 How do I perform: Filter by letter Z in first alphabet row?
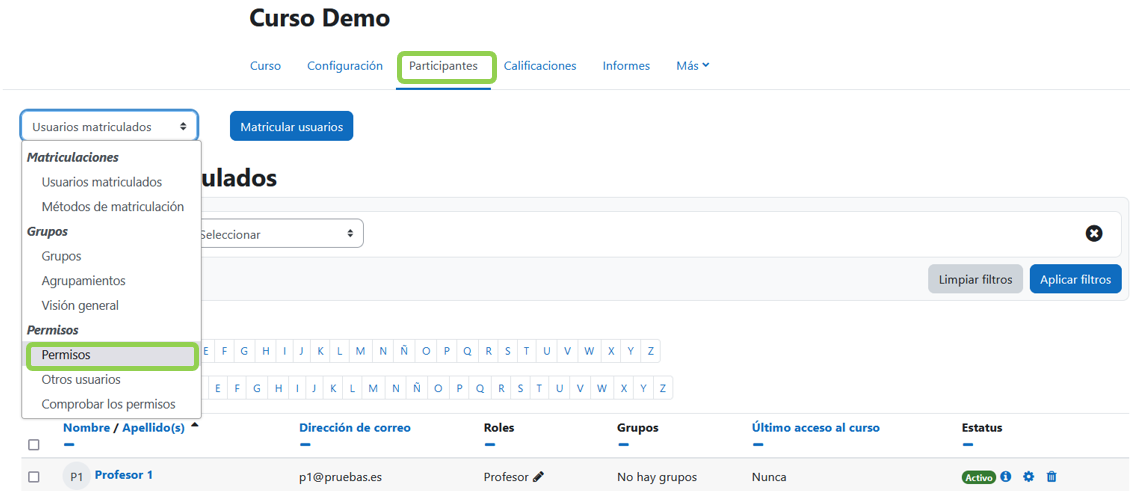coord(650,351)
